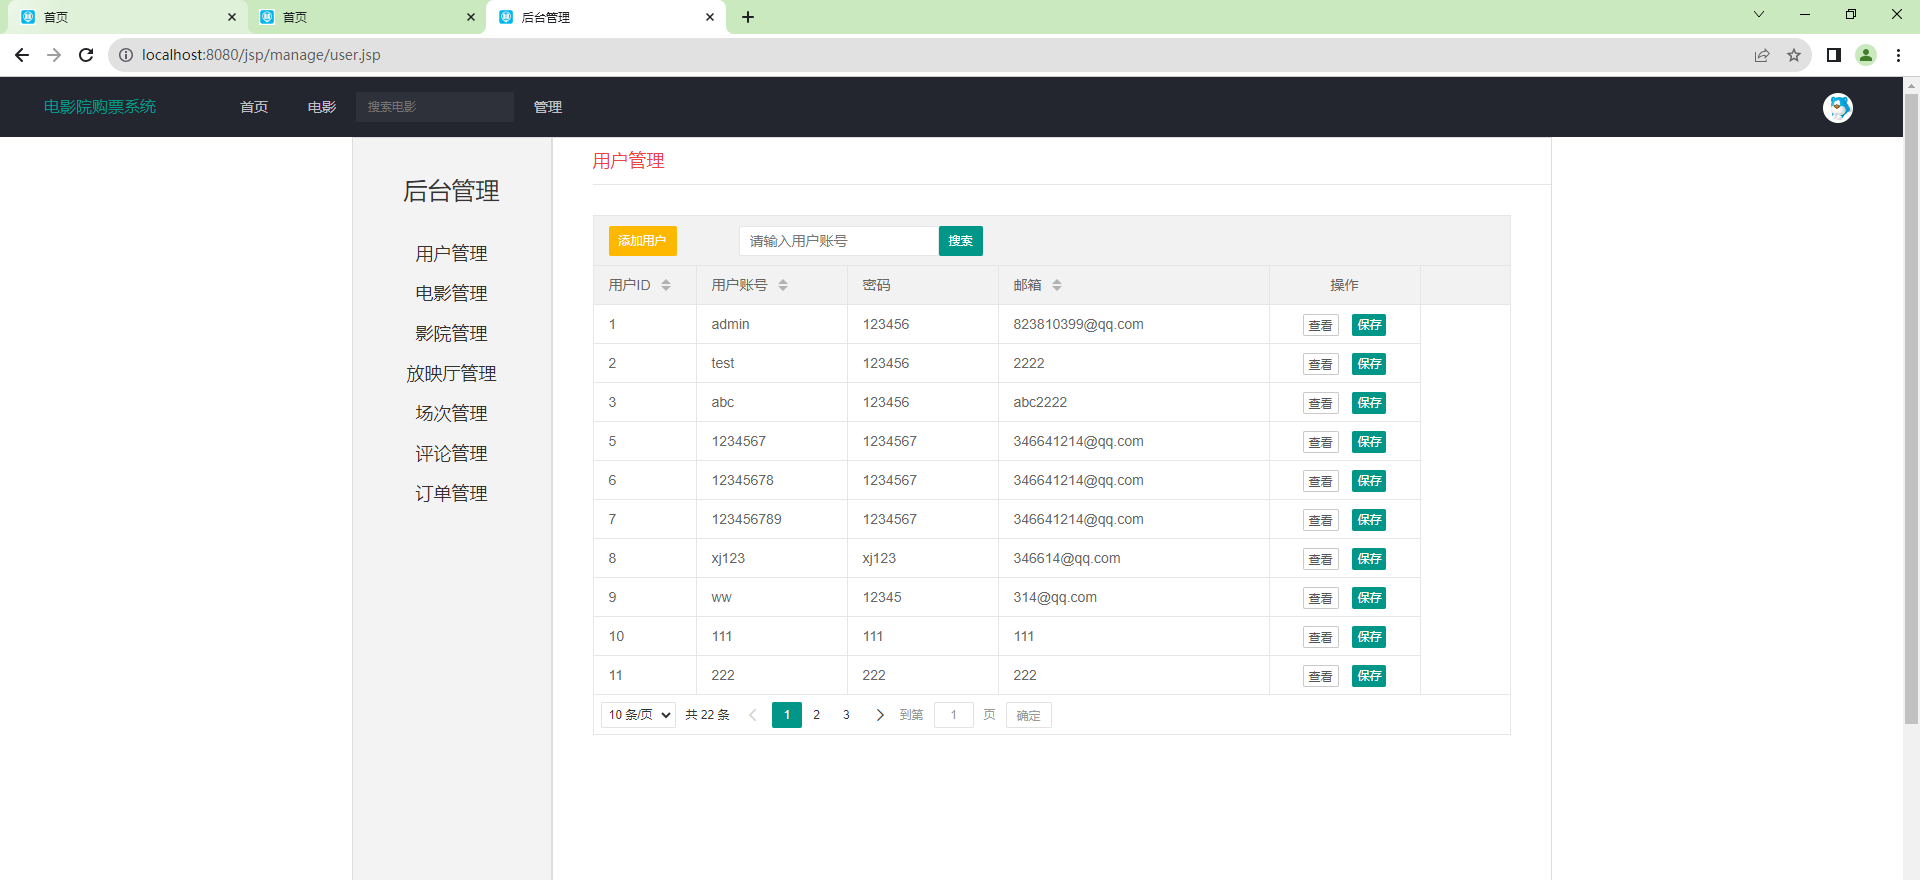Sort by 用户账号 column arrows

[x=783, y=285]
